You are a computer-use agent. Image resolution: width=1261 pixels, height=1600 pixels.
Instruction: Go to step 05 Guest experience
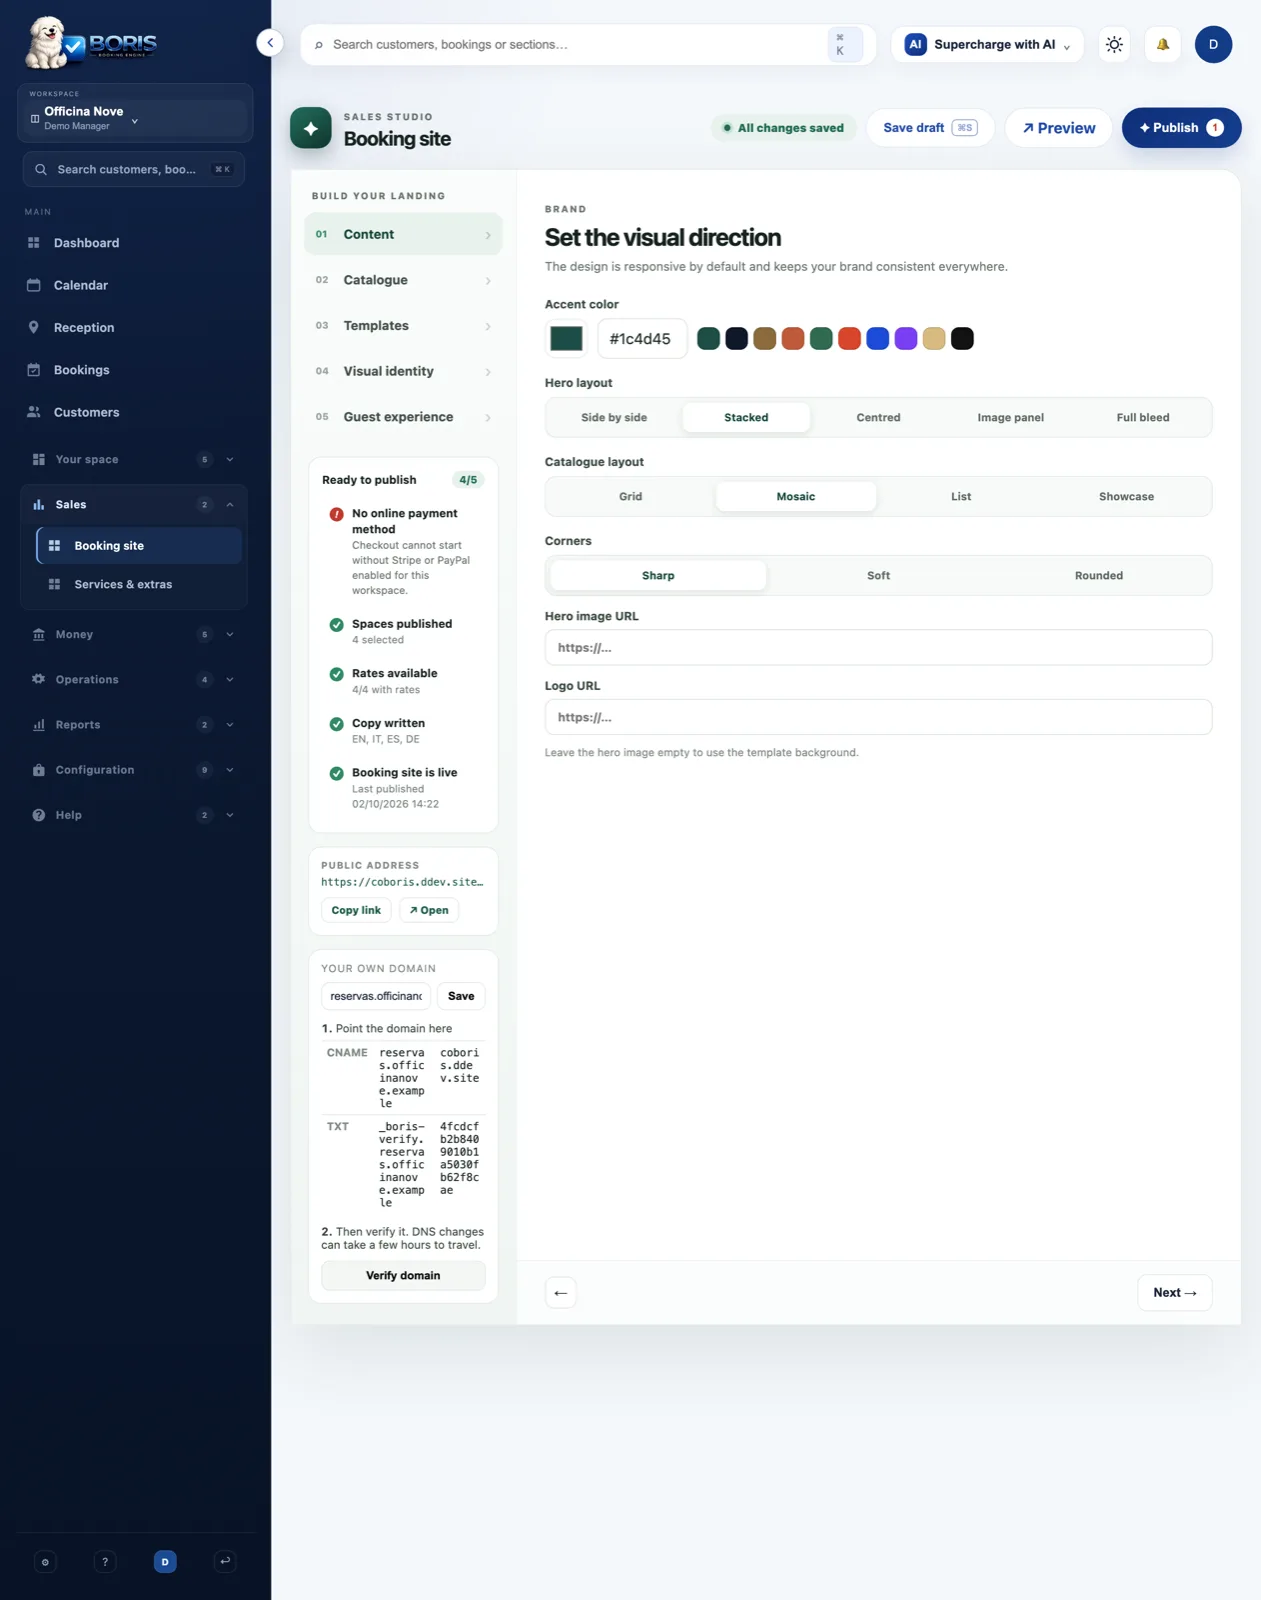403,417
